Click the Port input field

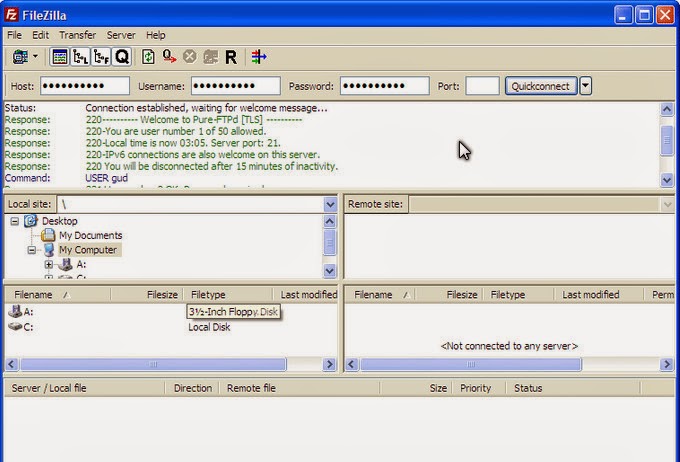[482, 86]
